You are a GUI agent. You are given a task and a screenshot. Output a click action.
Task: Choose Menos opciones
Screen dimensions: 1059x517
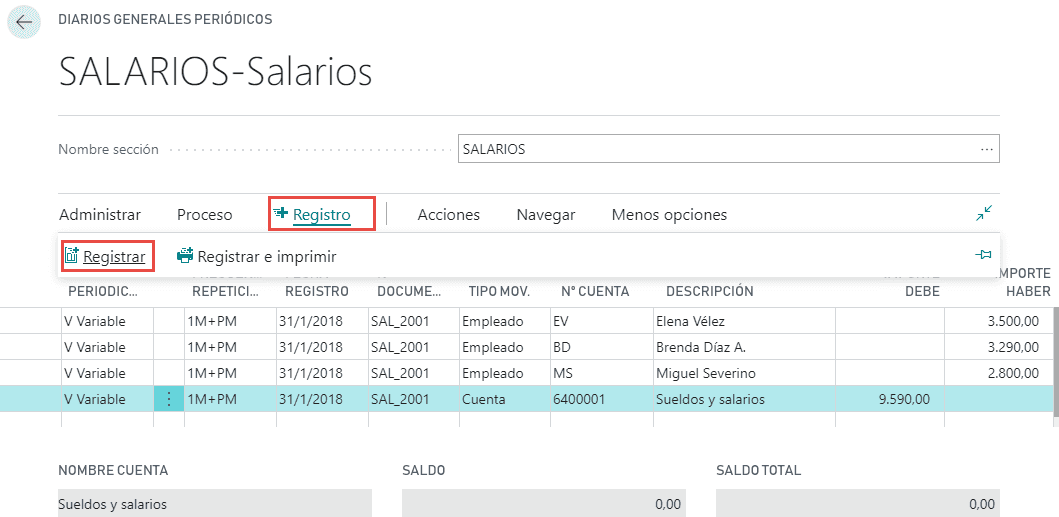pyautogui.click(x=669, y=215)
